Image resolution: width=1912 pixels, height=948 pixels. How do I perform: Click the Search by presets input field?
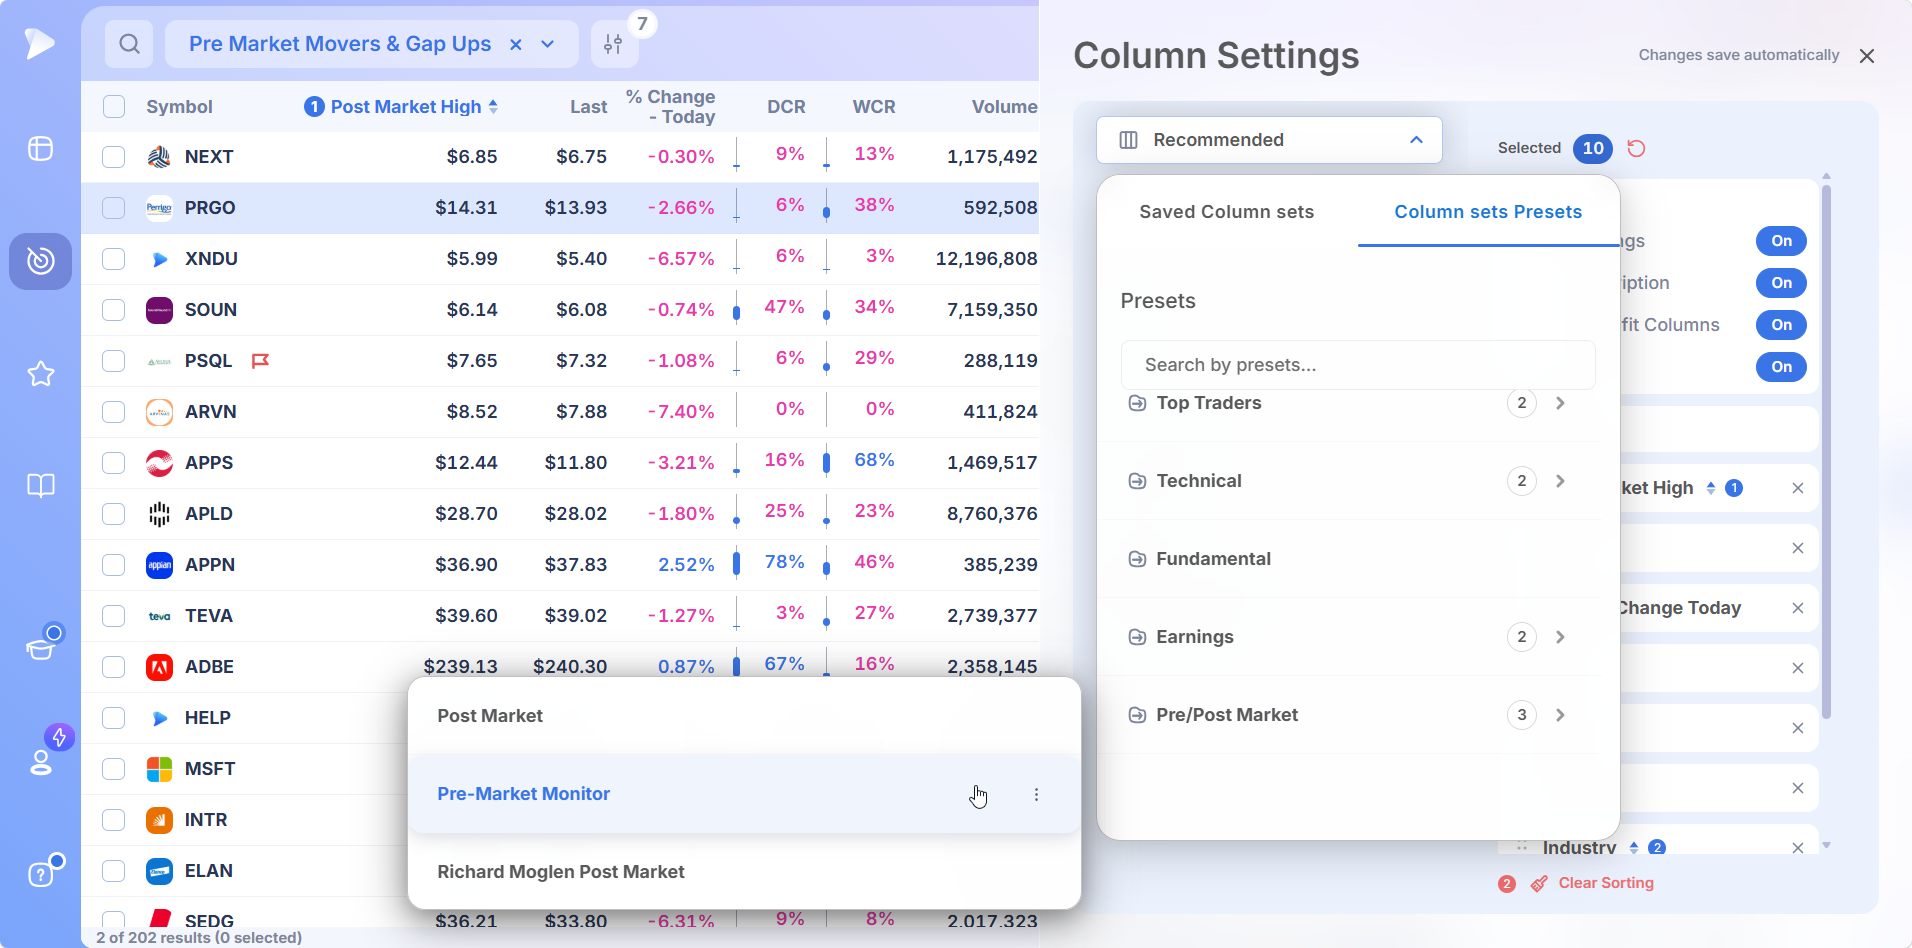[x=1358, y=365]
